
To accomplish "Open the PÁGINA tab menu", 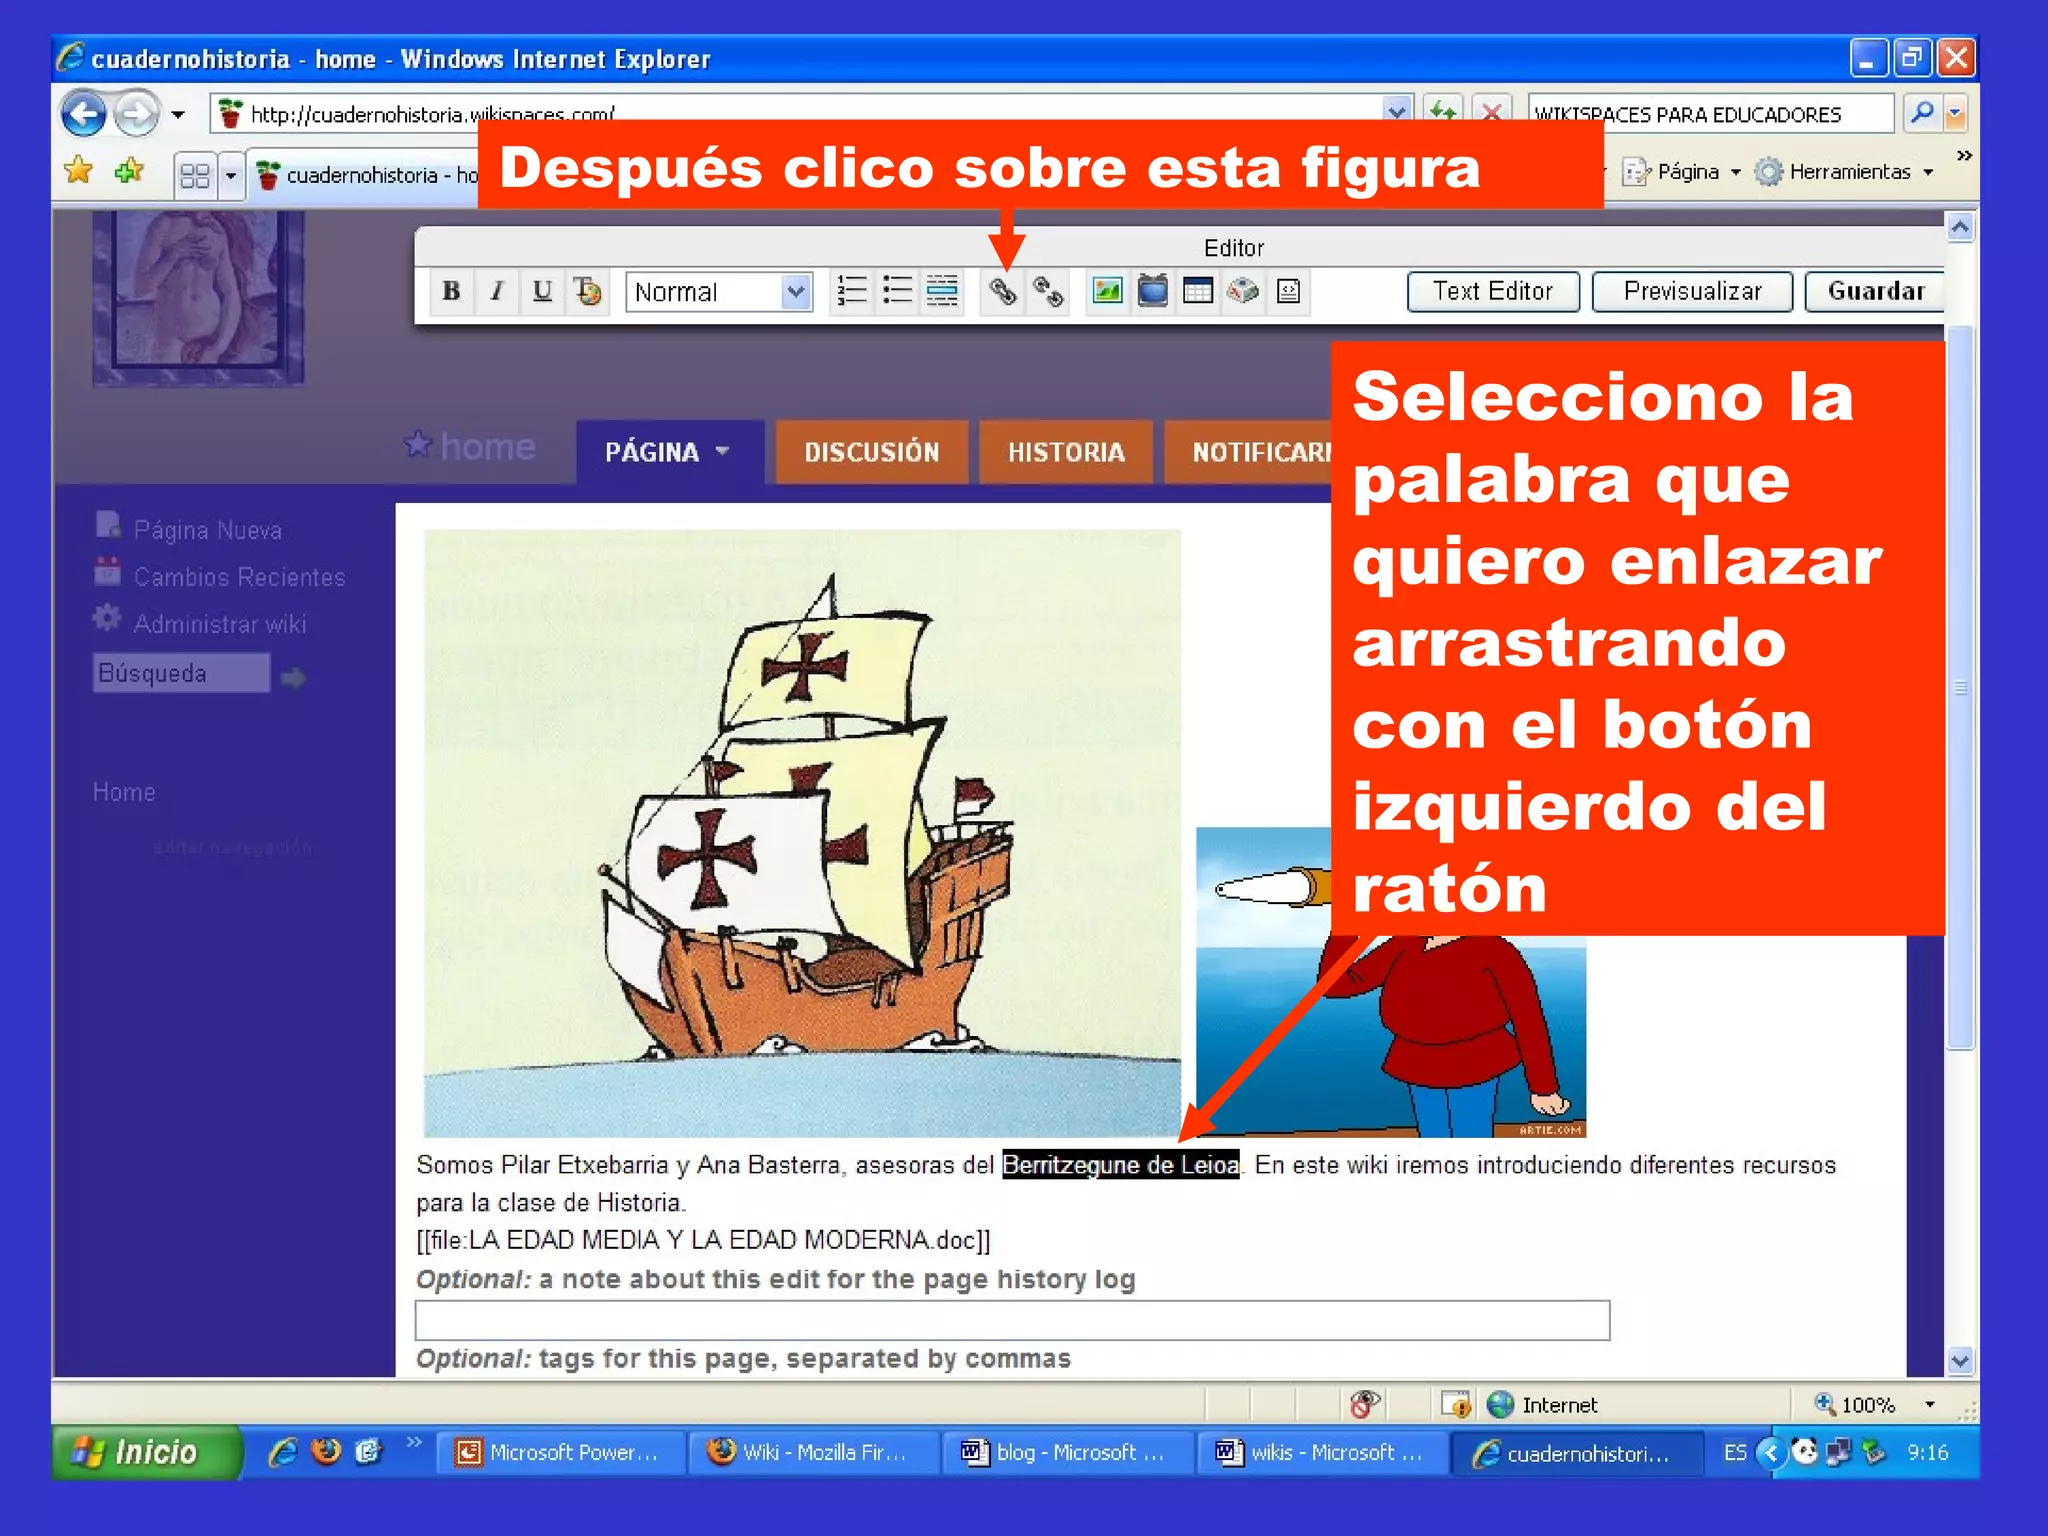I will pyautogui.click(x=668, y=452).
